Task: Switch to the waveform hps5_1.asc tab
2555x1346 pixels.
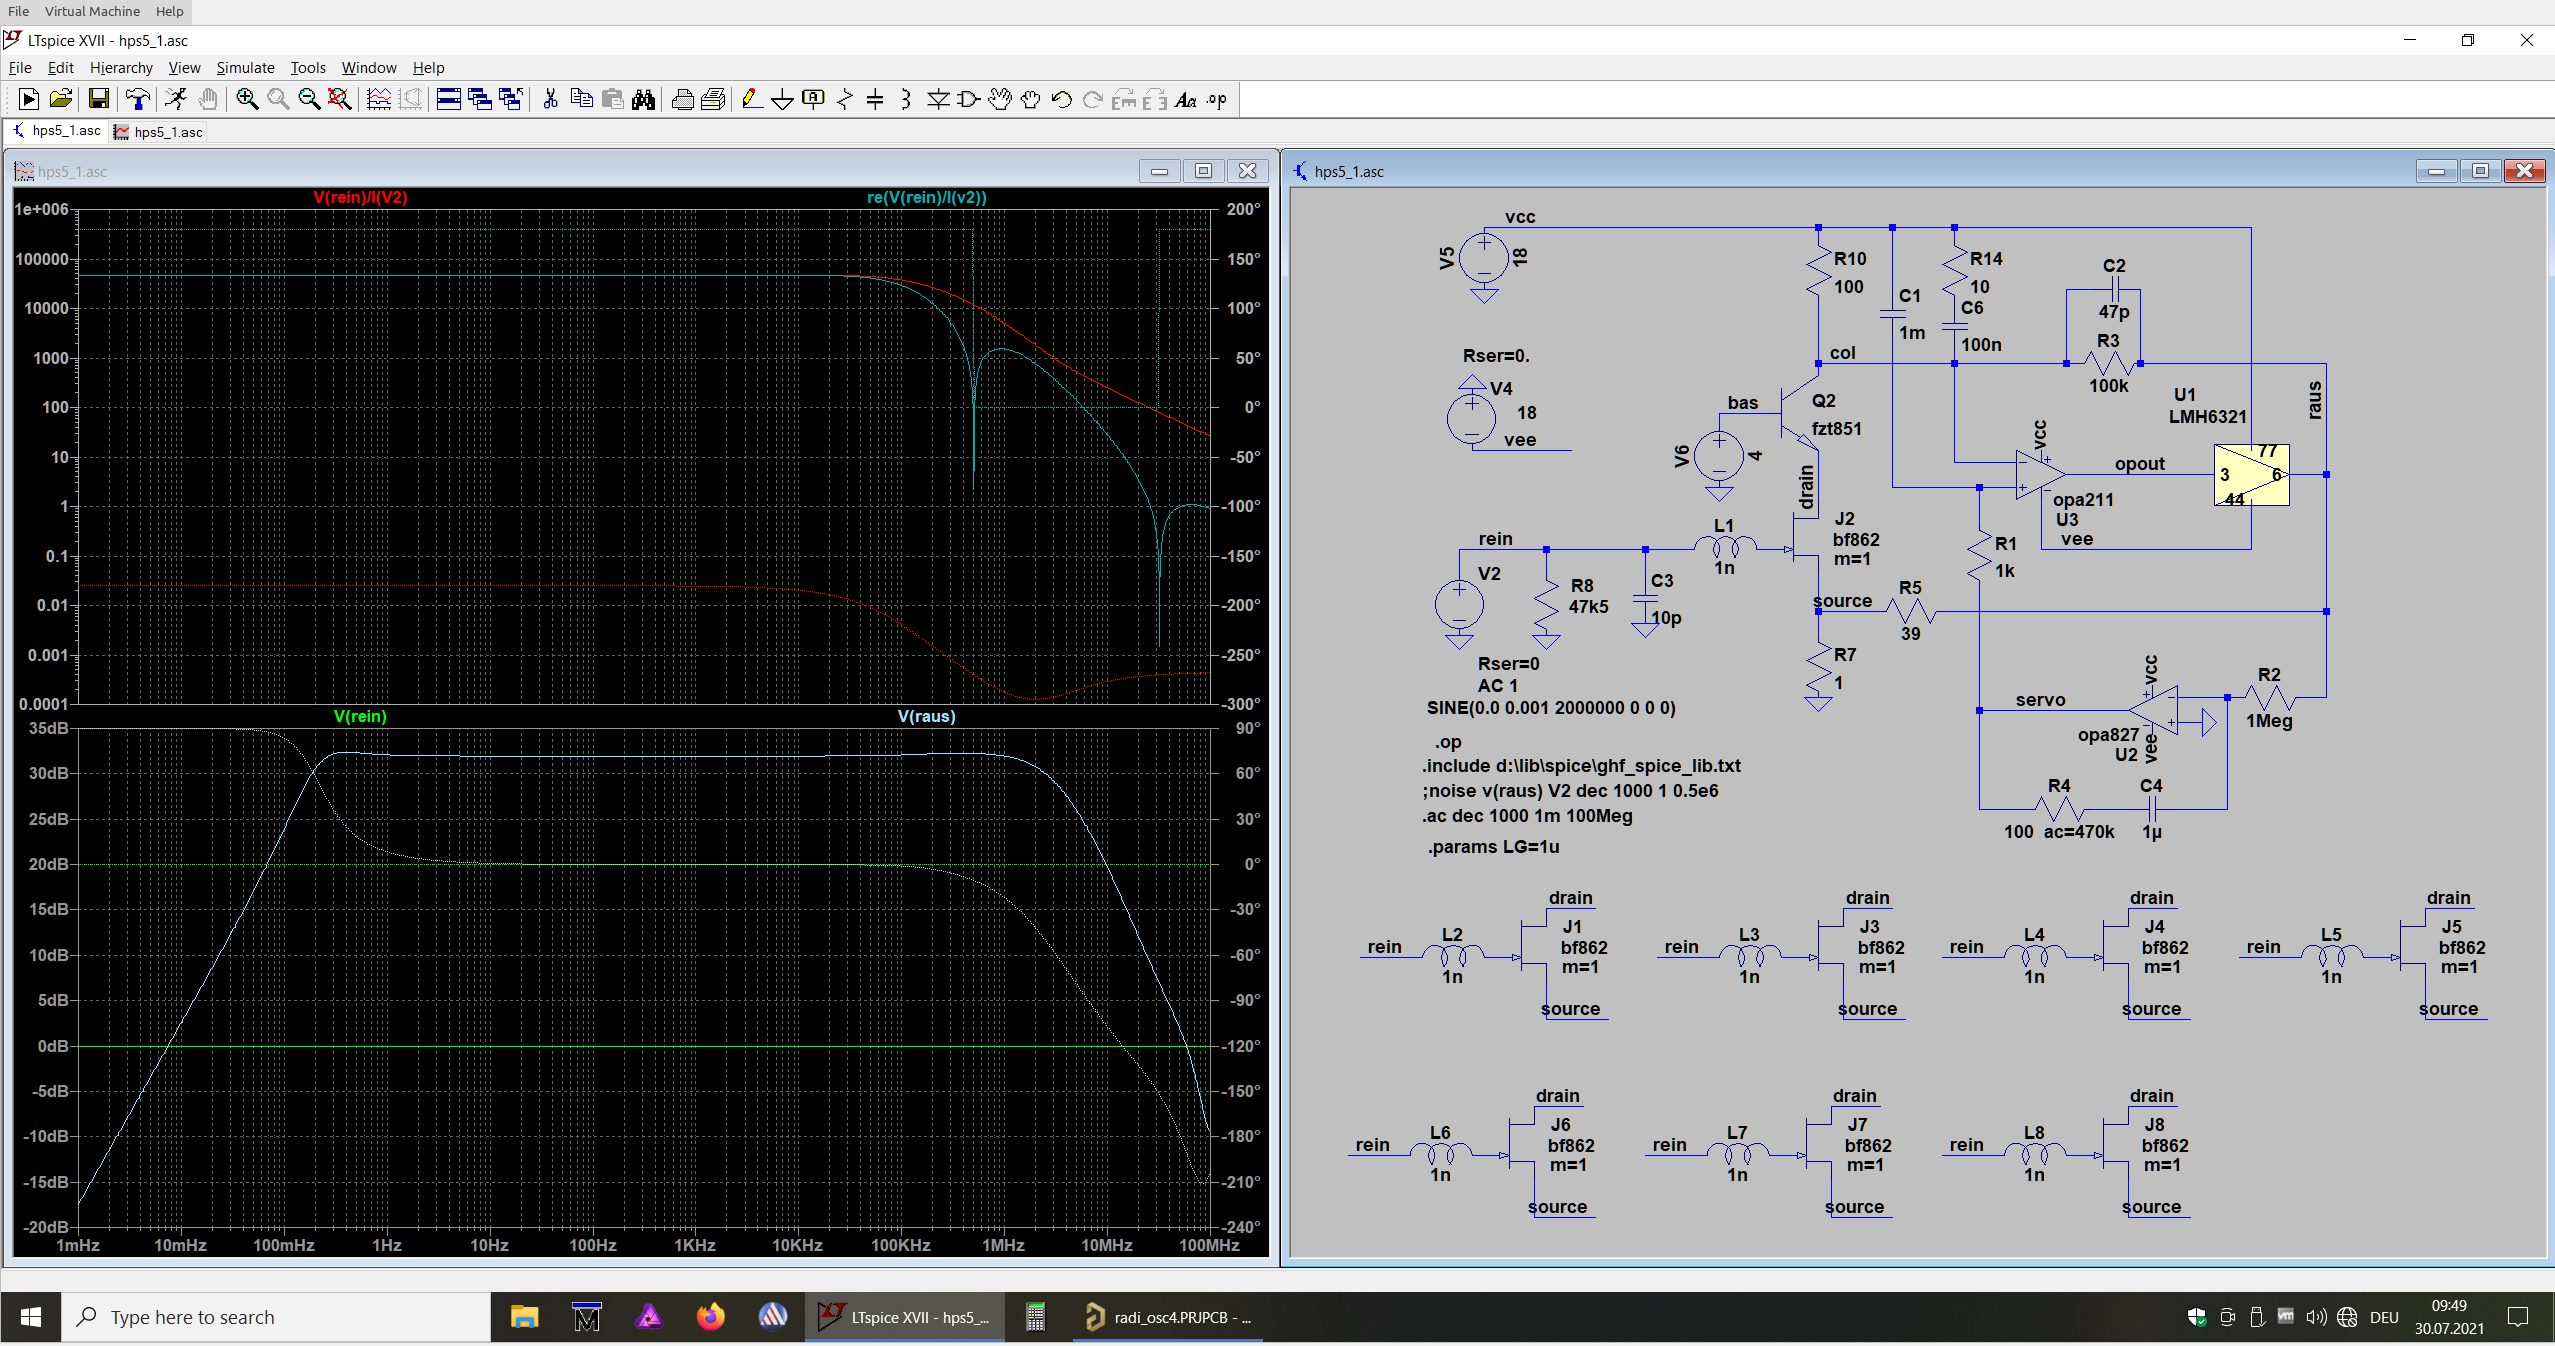Action: coord(158,131)
